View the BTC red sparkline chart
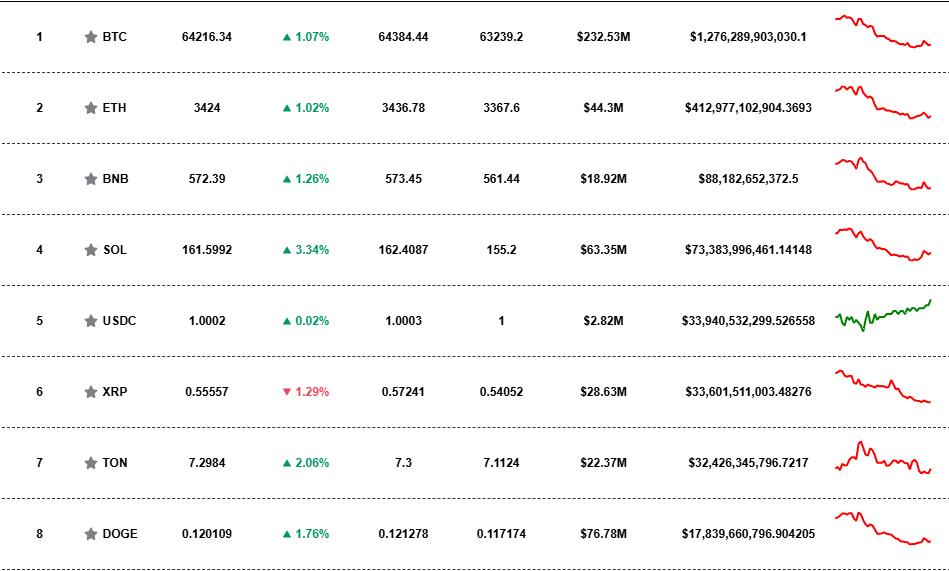Screen dimensions: 949x571 pos(883,32)
